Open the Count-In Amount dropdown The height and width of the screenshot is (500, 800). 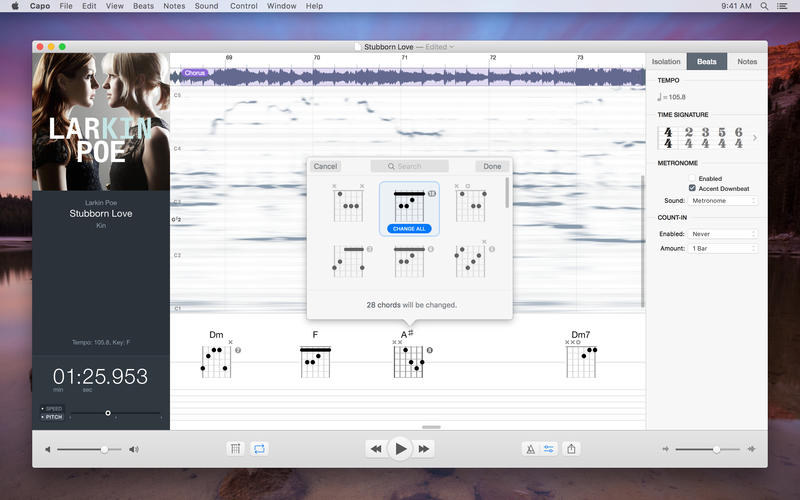[x=723, y=248]
